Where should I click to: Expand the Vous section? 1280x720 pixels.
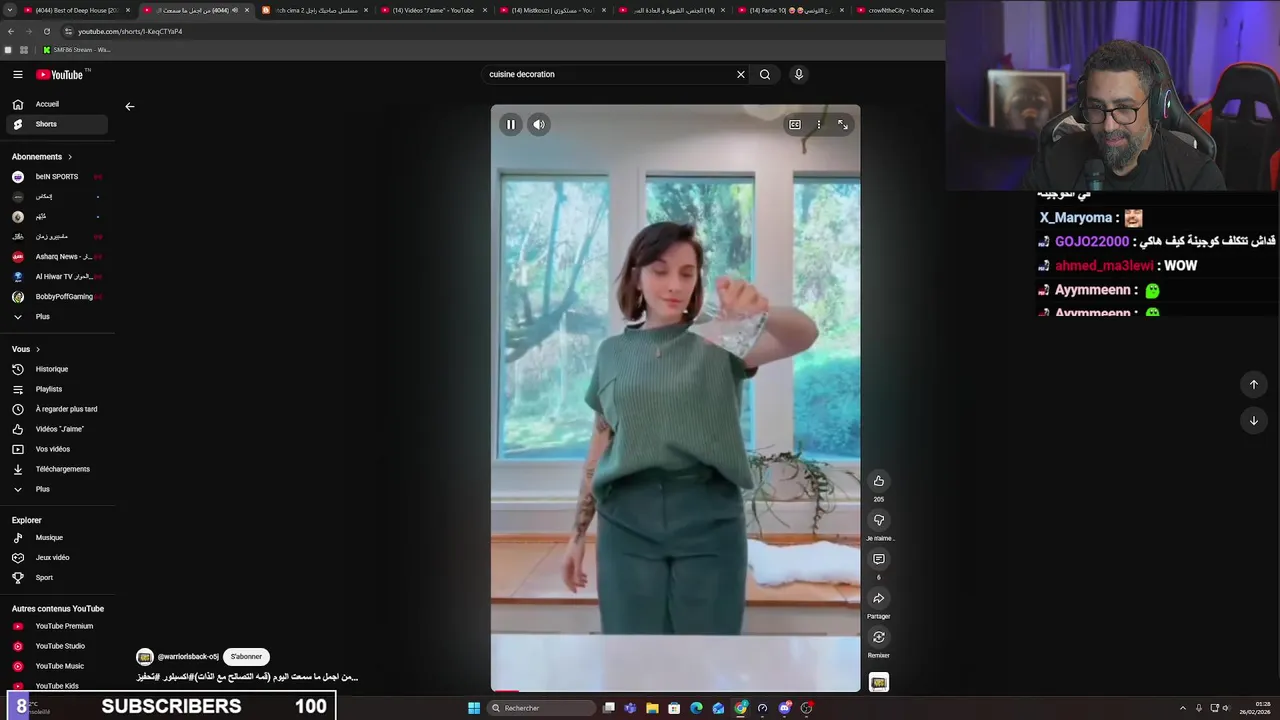(26, 349)
